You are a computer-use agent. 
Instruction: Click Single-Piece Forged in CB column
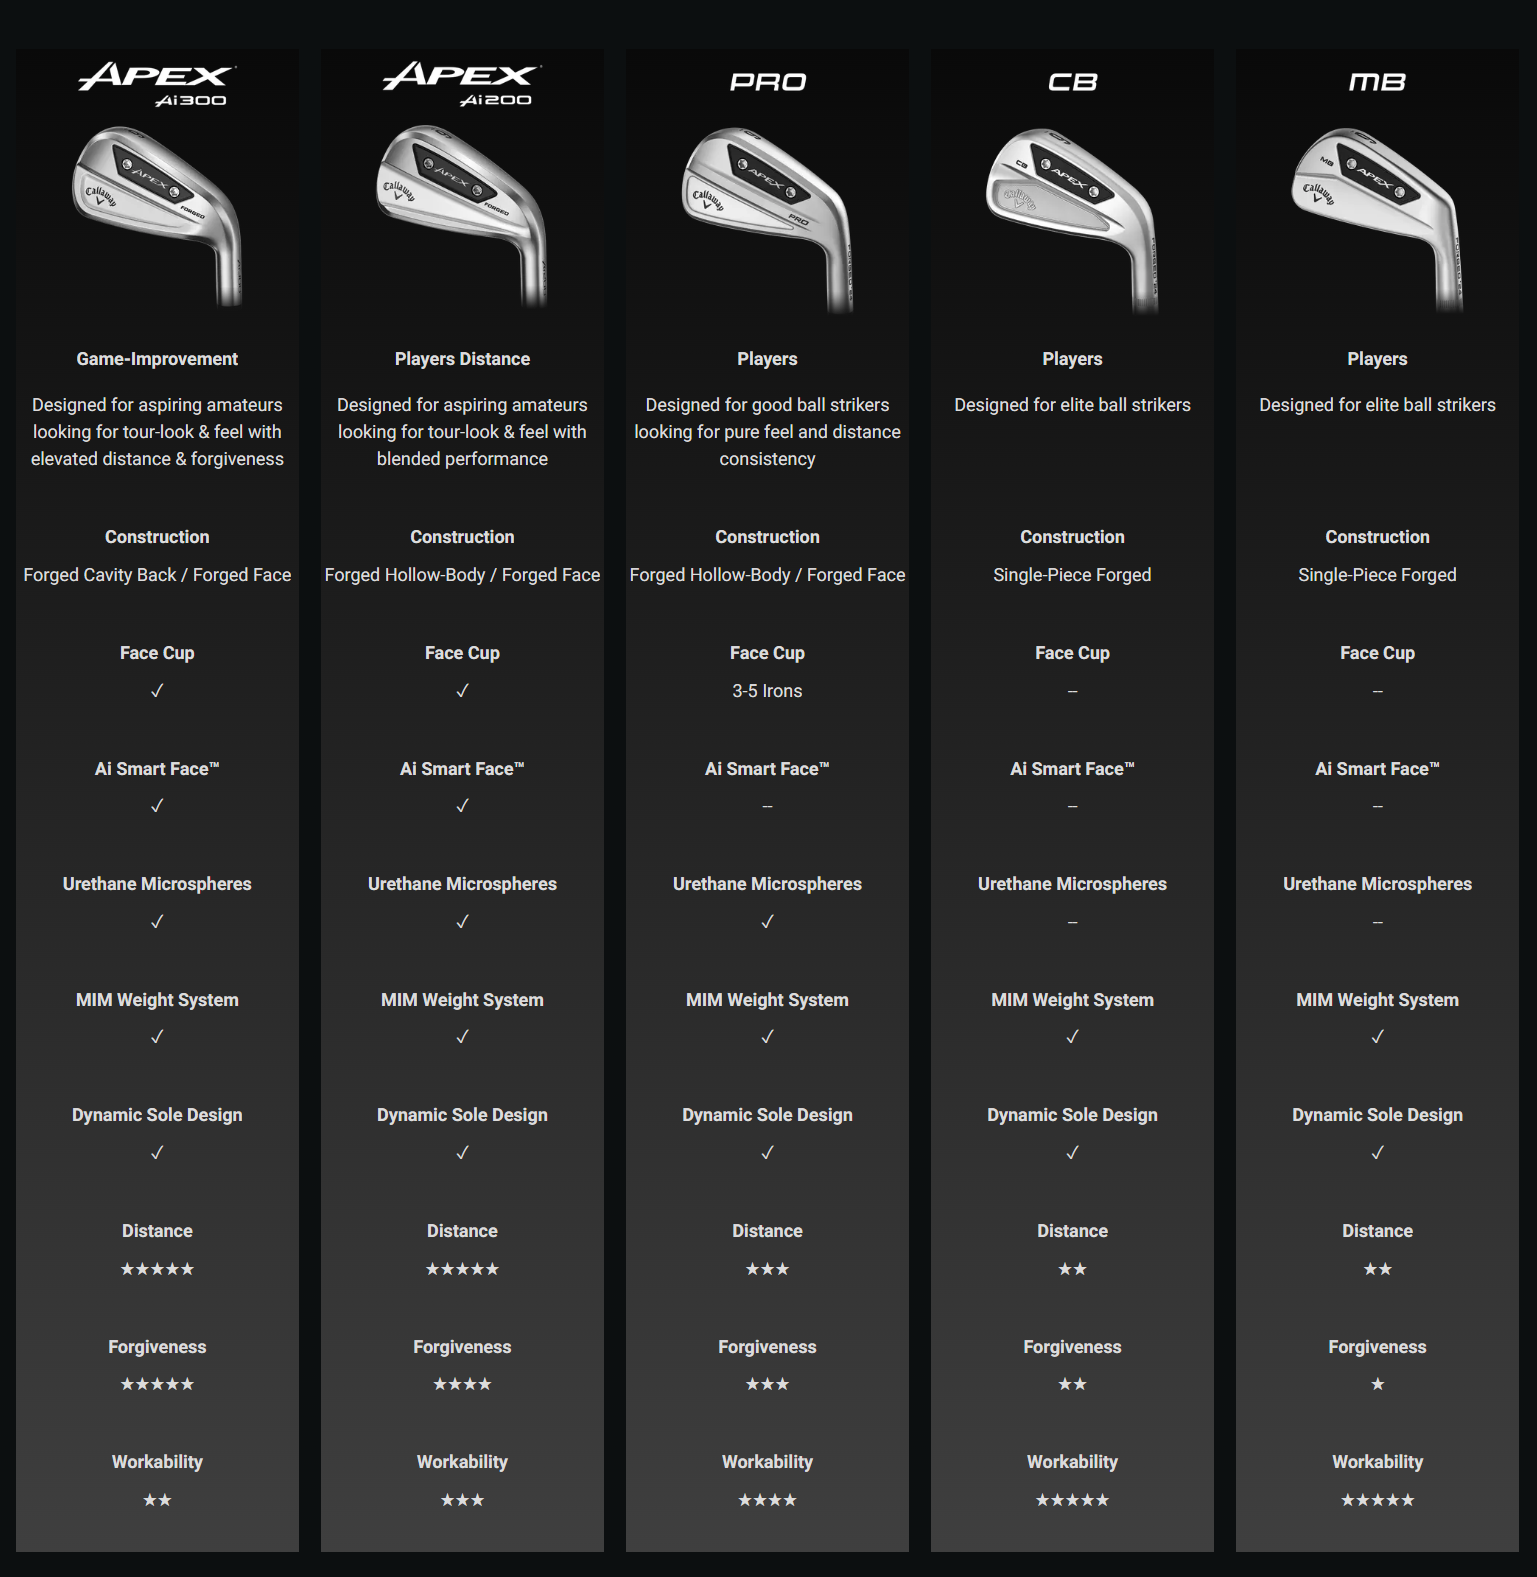1072,575
